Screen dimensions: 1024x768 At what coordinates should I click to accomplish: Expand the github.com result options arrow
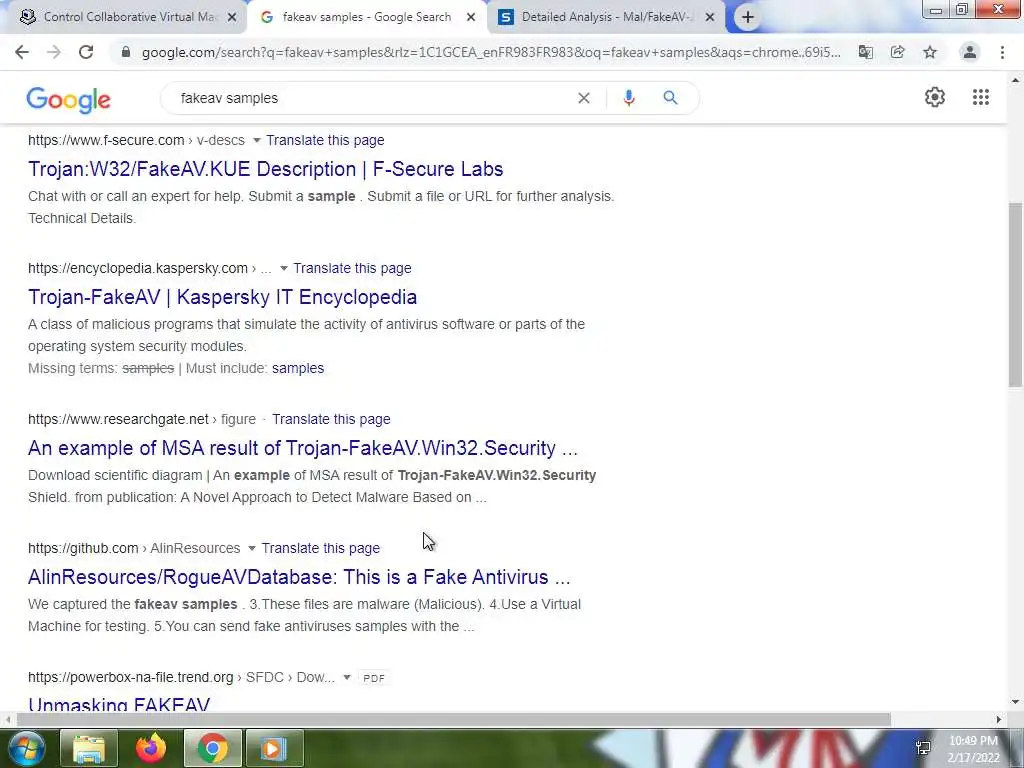(x=251, y=549)
